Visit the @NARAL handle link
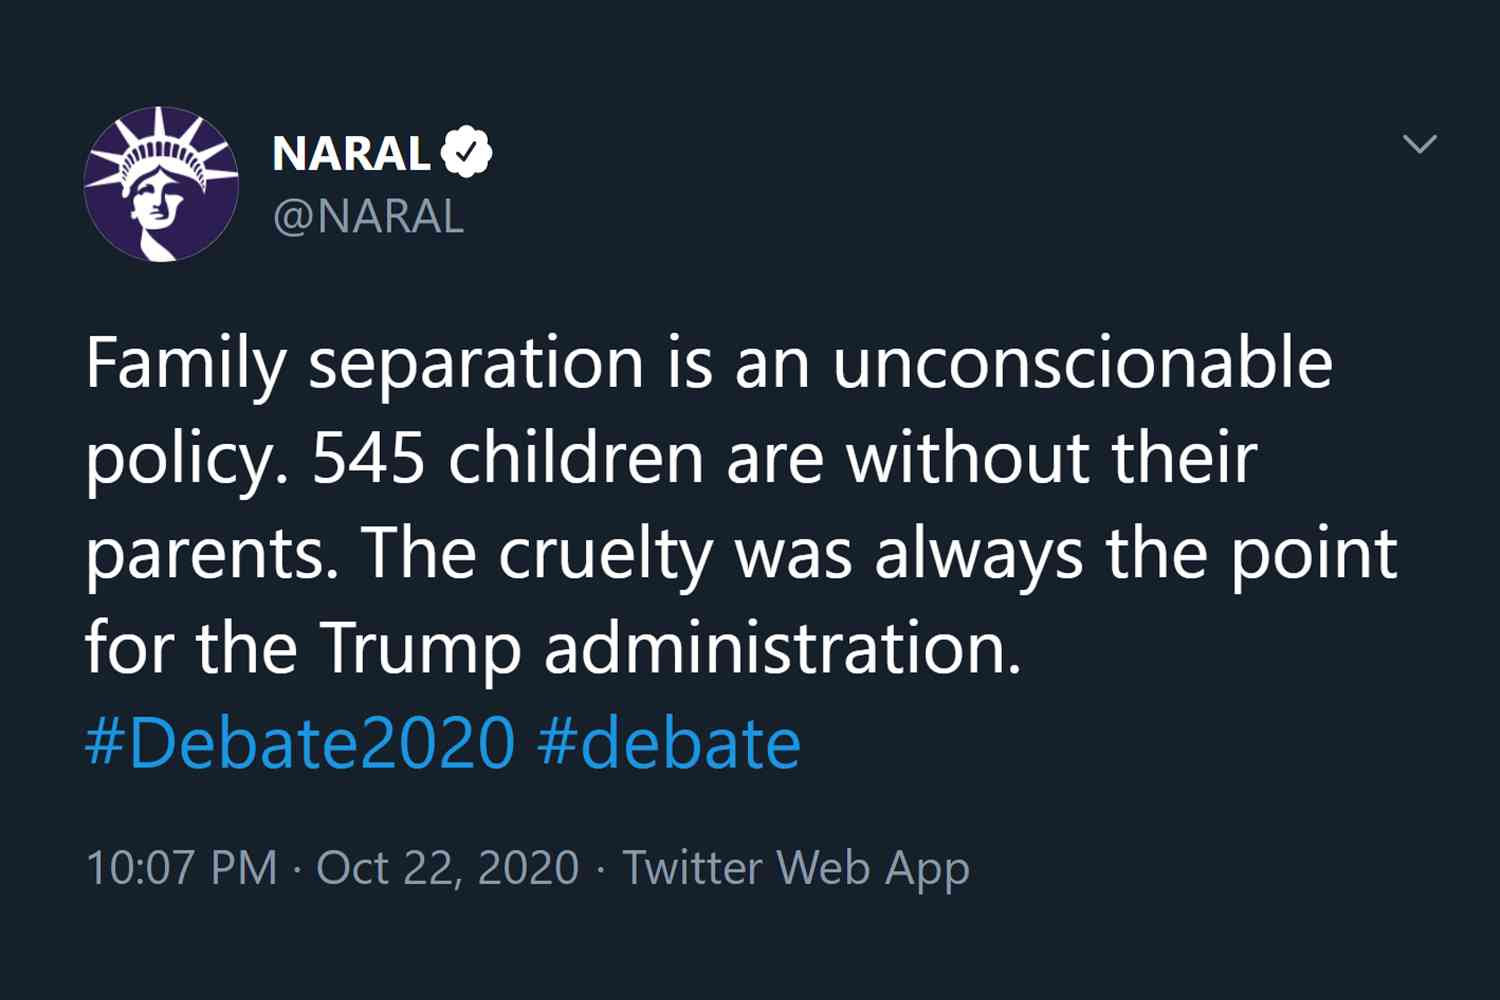The width and height of the screenshot is (1500, 1000). [x=368, y=217]
